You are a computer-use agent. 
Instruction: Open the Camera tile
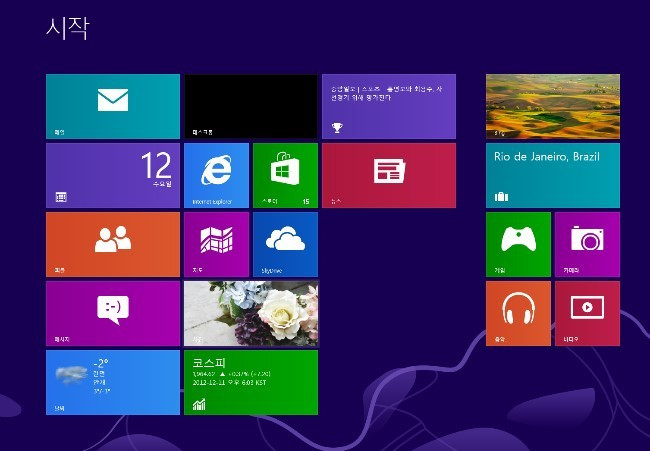587,245
